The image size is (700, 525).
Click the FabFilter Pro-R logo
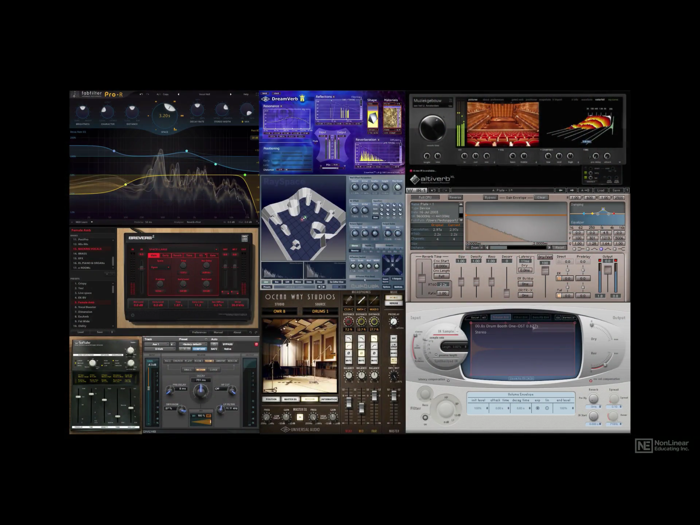tap(97, 95)
